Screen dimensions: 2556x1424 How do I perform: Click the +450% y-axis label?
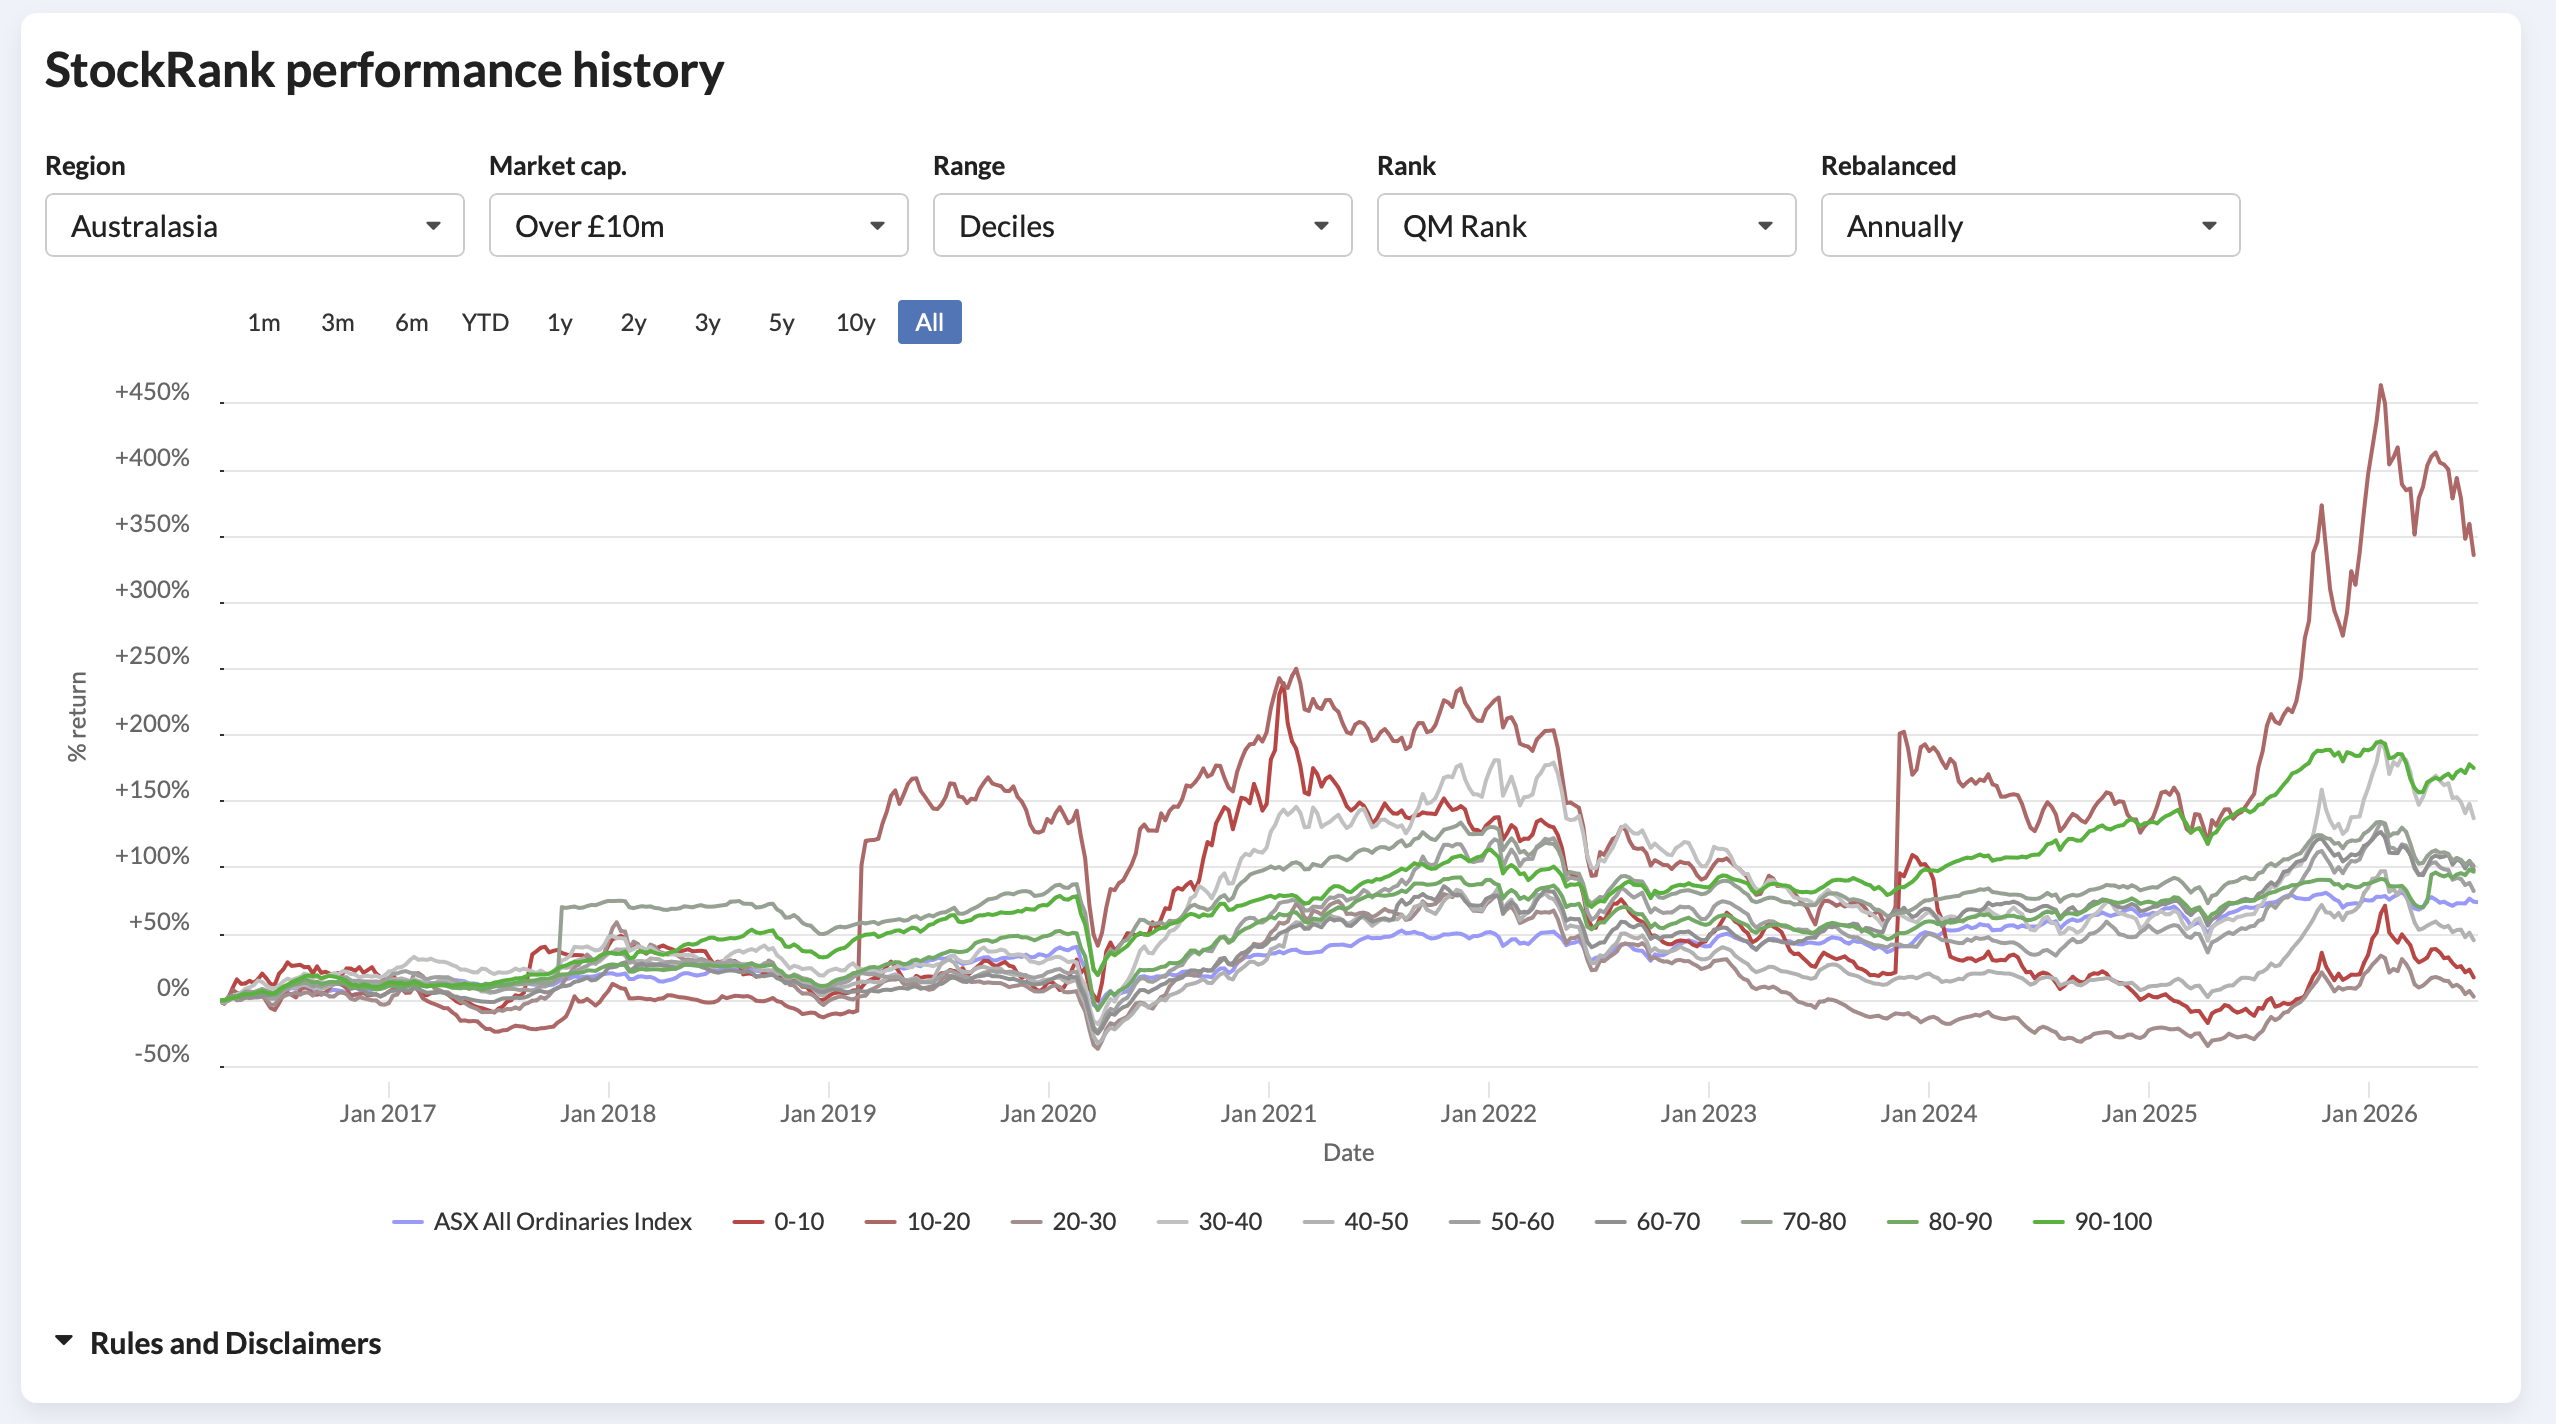pyautogui.click(x=152, y=391)
